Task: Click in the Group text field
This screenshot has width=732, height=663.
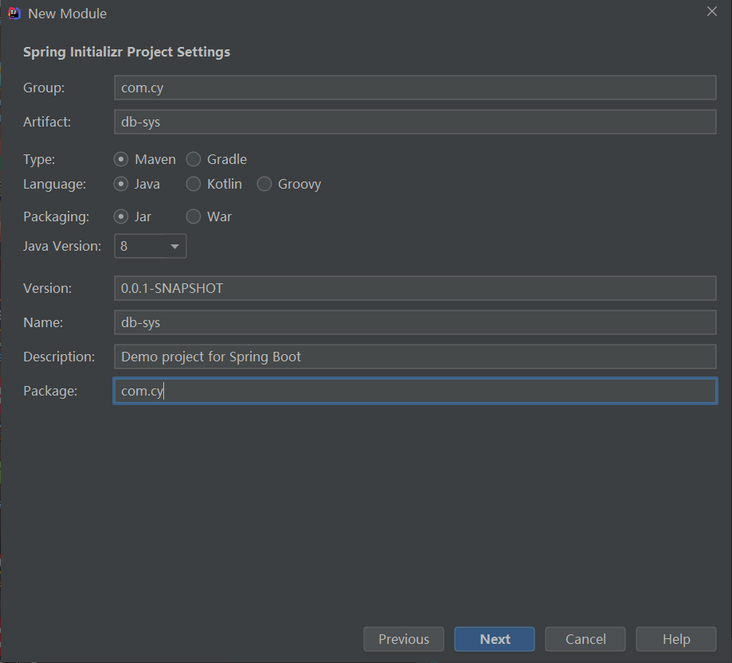Action: tap(415, 88)
